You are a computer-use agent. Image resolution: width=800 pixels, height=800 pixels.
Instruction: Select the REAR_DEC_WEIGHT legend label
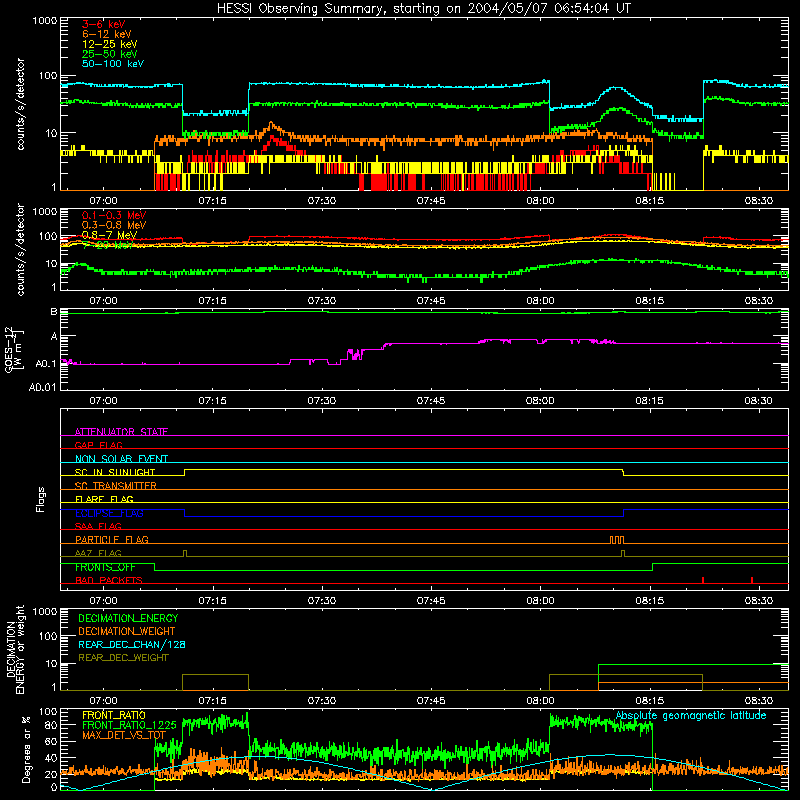coord(123,658)
